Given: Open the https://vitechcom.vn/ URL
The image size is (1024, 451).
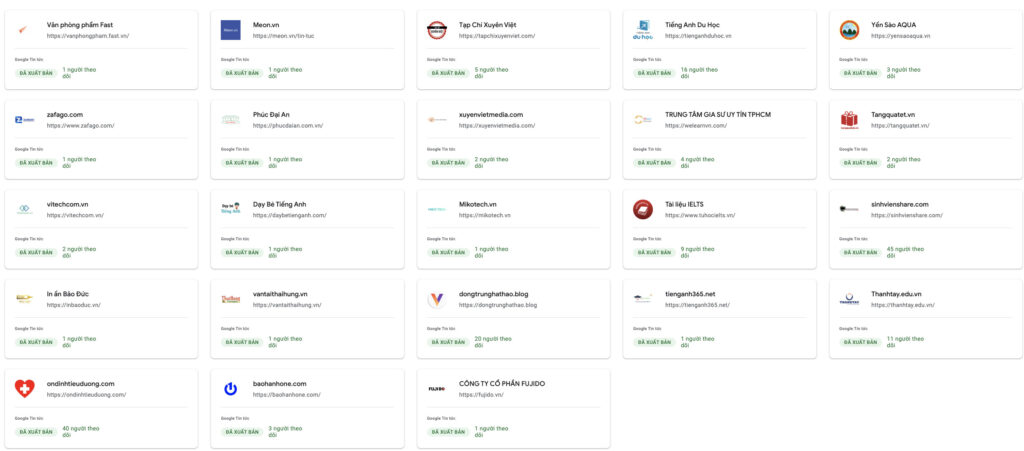Looking at the screenshot, I should tap(75, 215).
